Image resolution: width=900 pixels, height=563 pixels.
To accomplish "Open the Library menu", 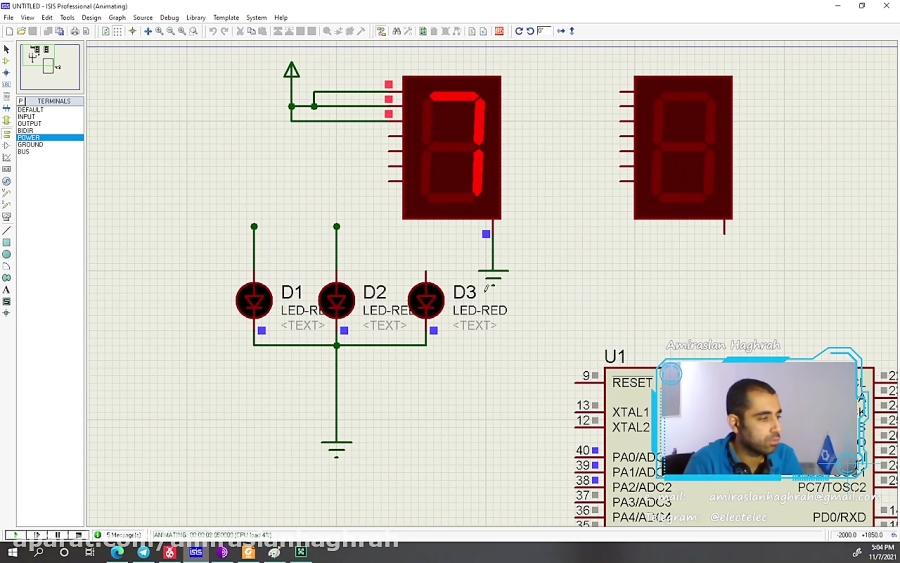I will [196, 18].
